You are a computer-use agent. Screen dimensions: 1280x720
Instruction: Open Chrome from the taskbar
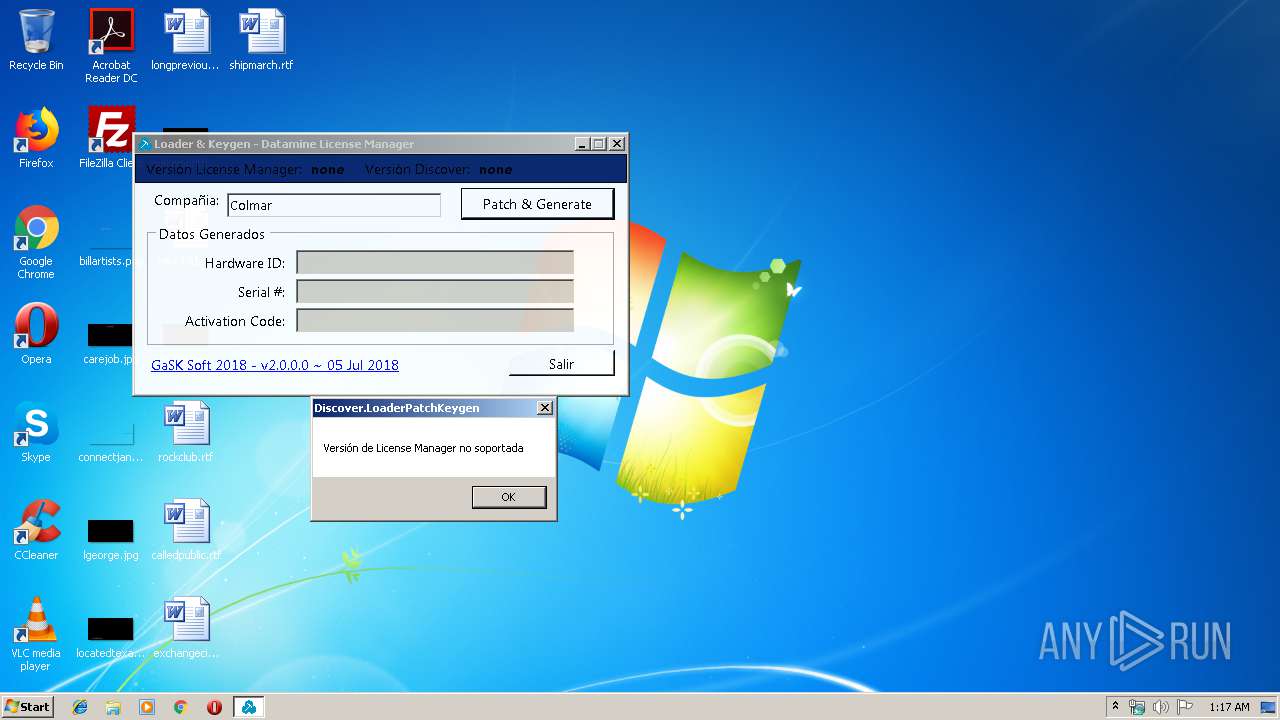click(181, 707)
